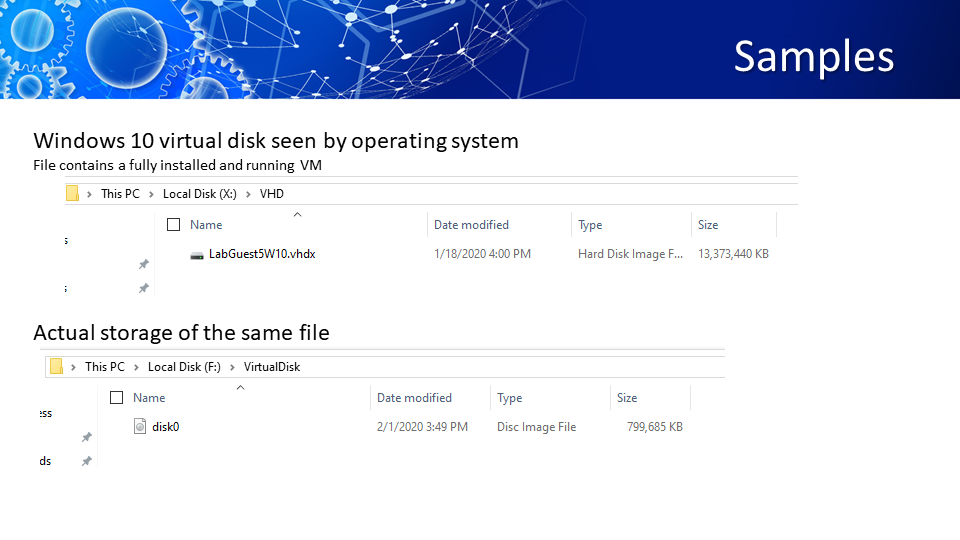This screenshot has height=540, width=960.
Task: Expand the chevron before the VirtualDisk breadcrumb
Action: 232,367
